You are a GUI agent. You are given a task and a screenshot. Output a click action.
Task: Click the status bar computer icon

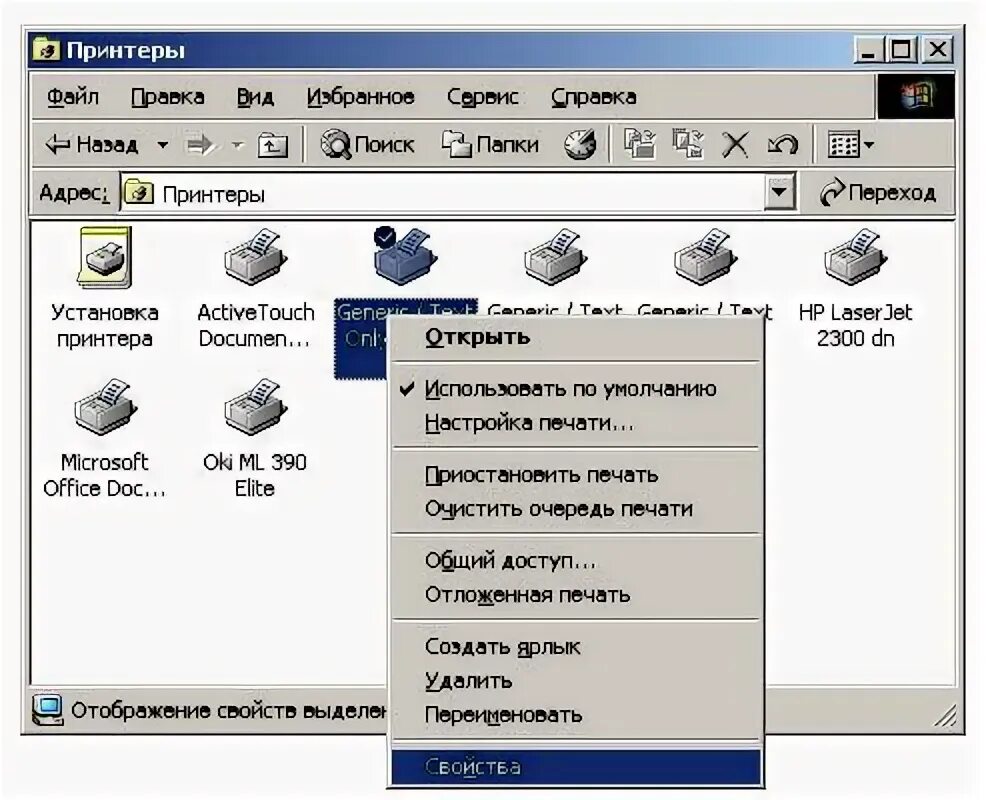point(48,710)
